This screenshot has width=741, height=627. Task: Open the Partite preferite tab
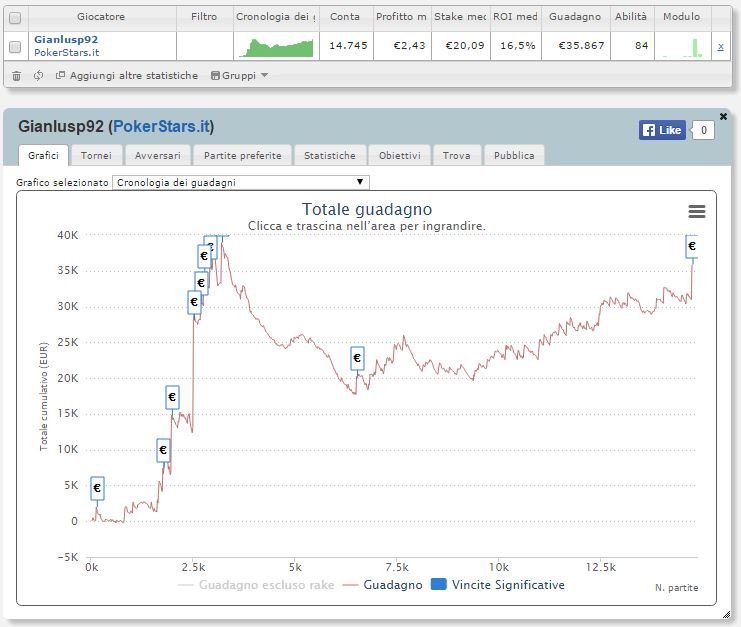coord(242,155)
